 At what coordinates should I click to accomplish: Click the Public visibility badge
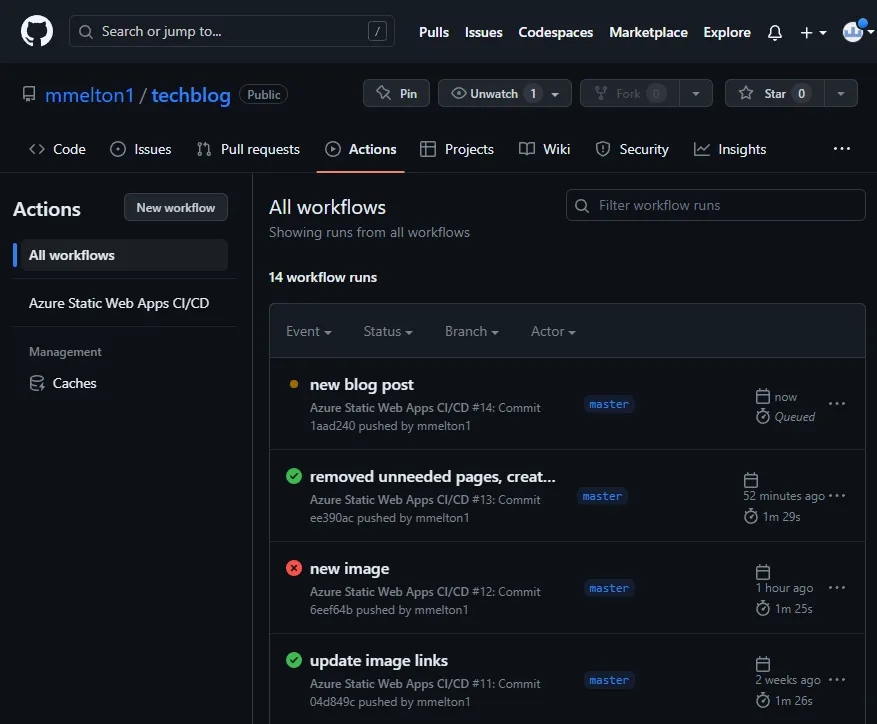(263, 95)
